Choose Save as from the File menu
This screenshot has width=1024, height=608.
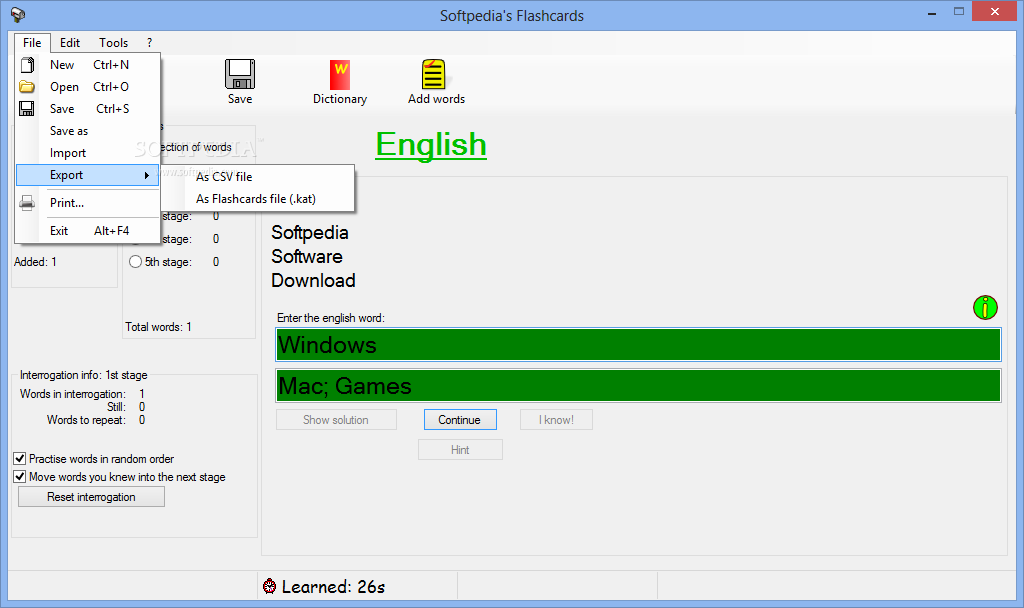tap(88, 131)
